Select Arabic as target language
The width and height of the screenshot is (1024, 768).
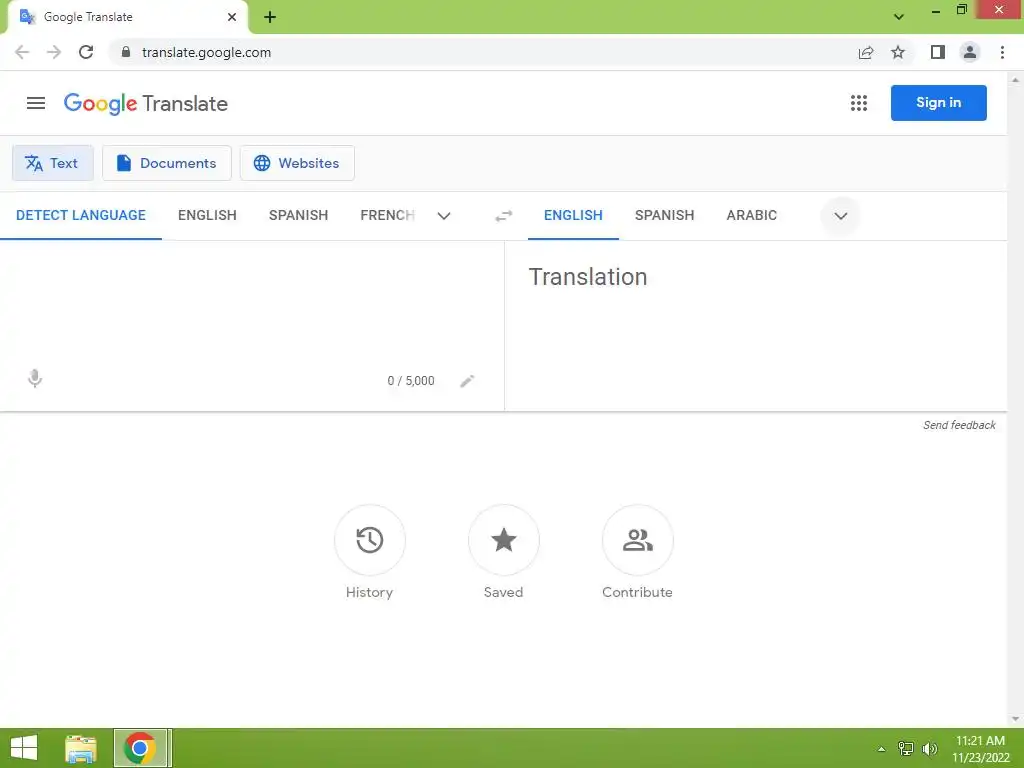[752, 216]
